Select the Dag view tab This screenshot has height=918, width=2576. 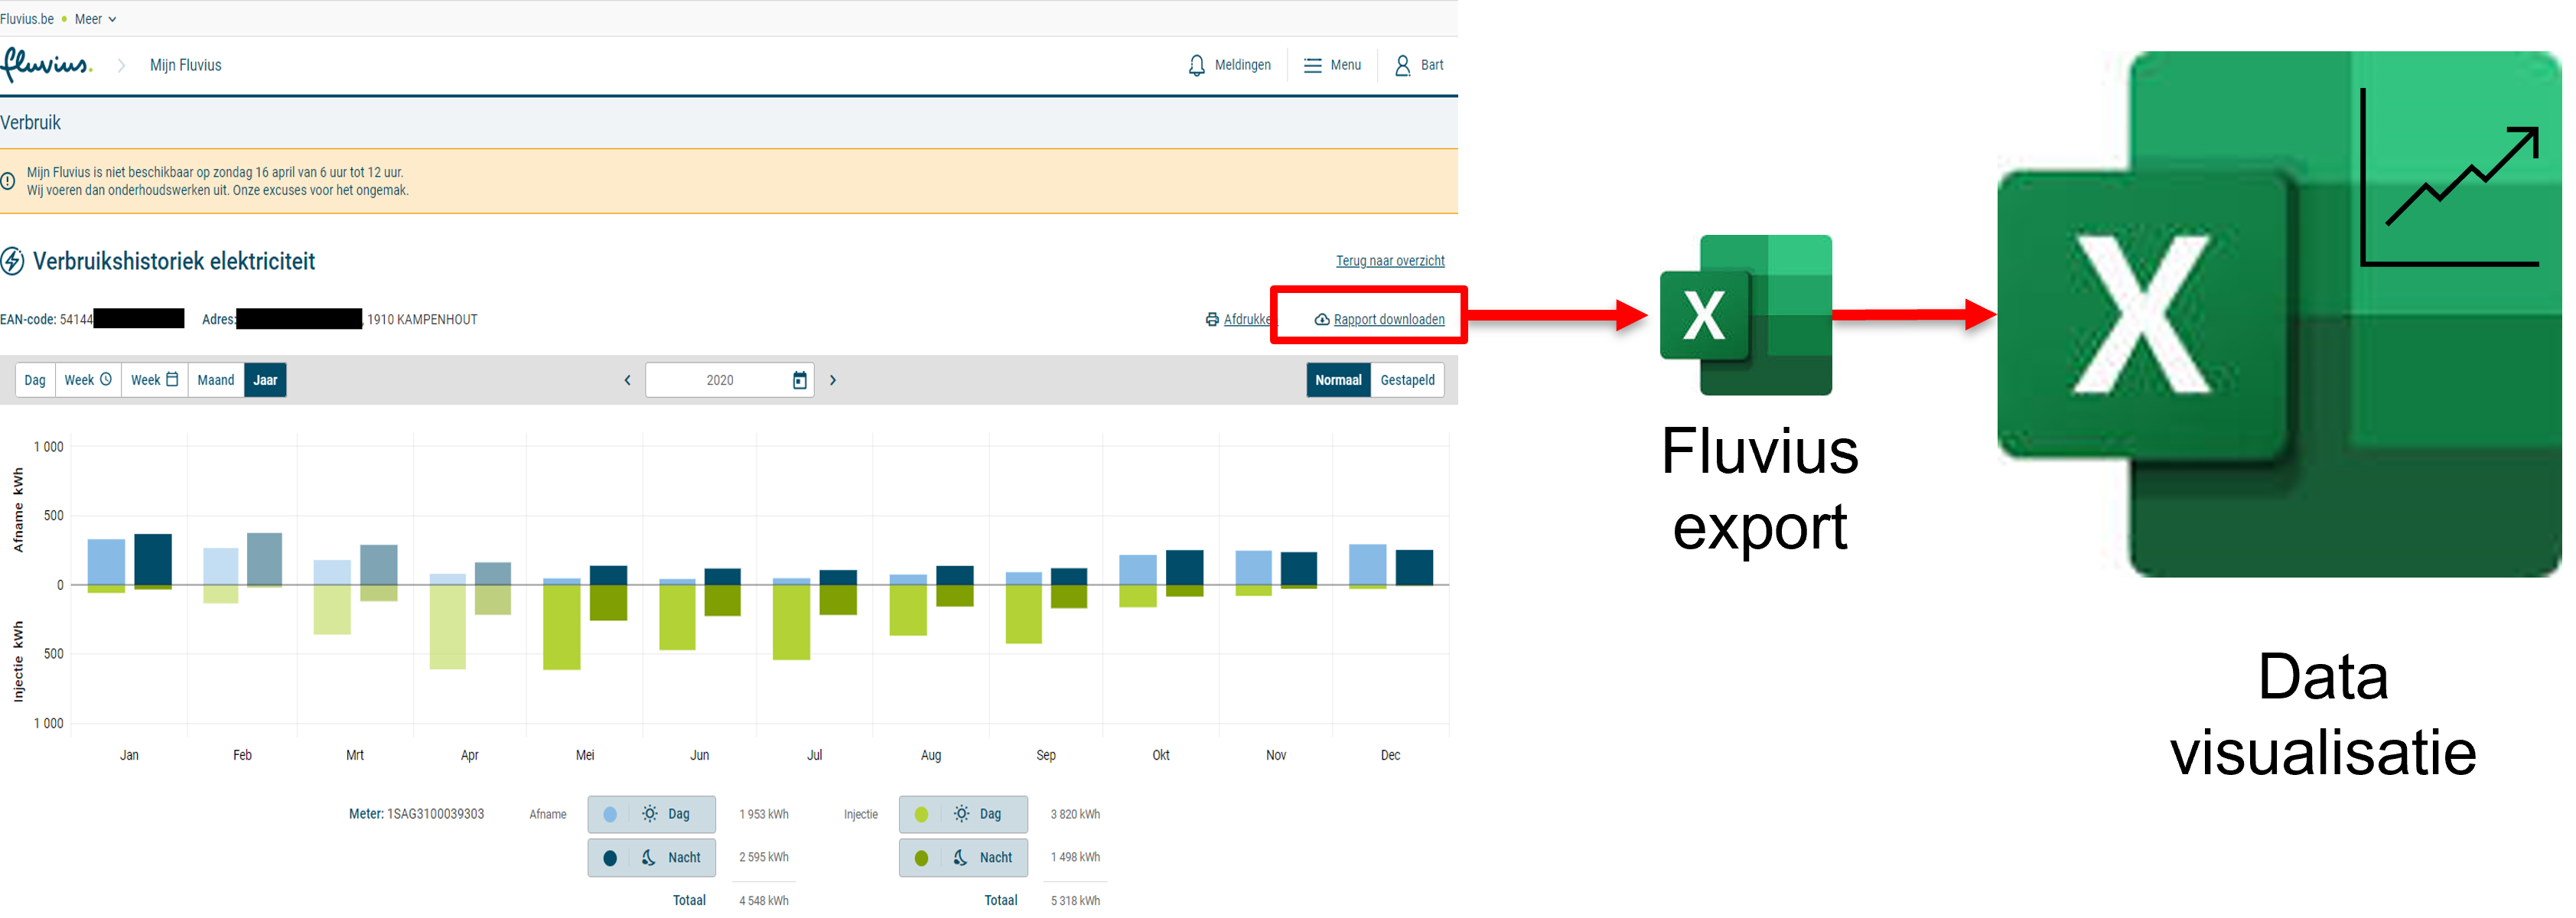click(x=35, y=380)
